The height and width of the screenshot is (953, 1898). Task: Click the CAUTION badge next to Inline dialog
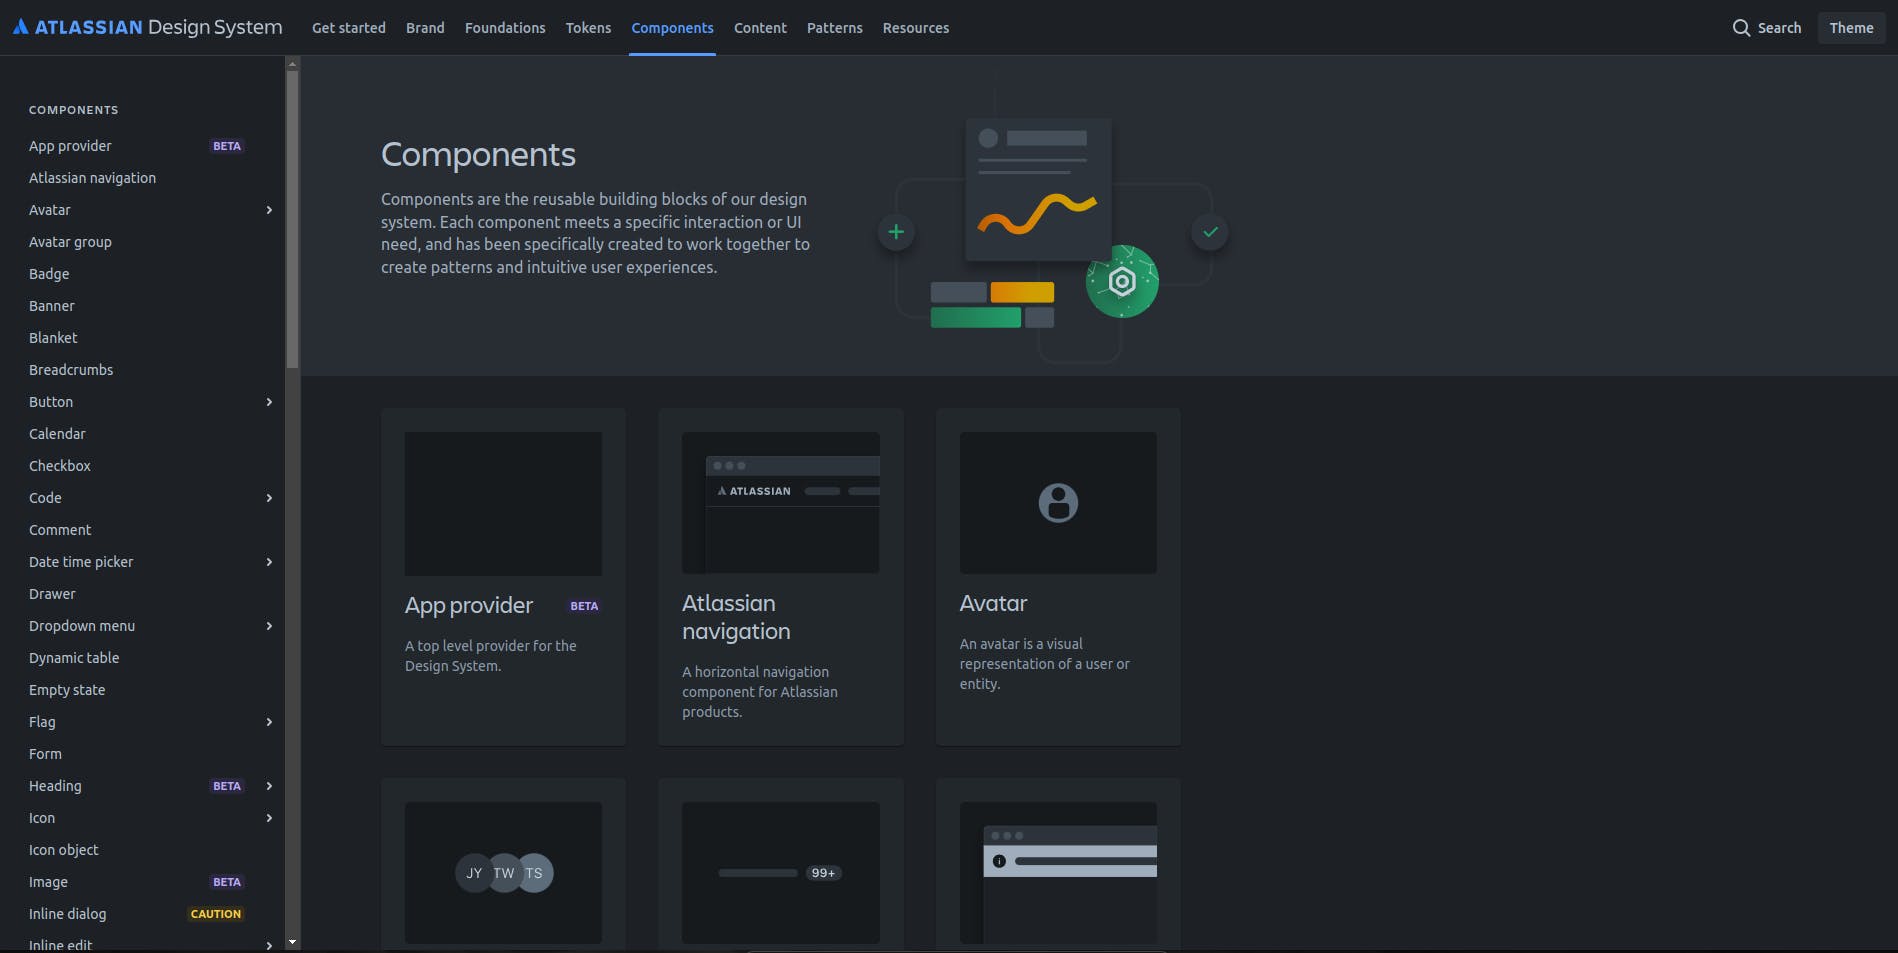[x=216, y=914]
